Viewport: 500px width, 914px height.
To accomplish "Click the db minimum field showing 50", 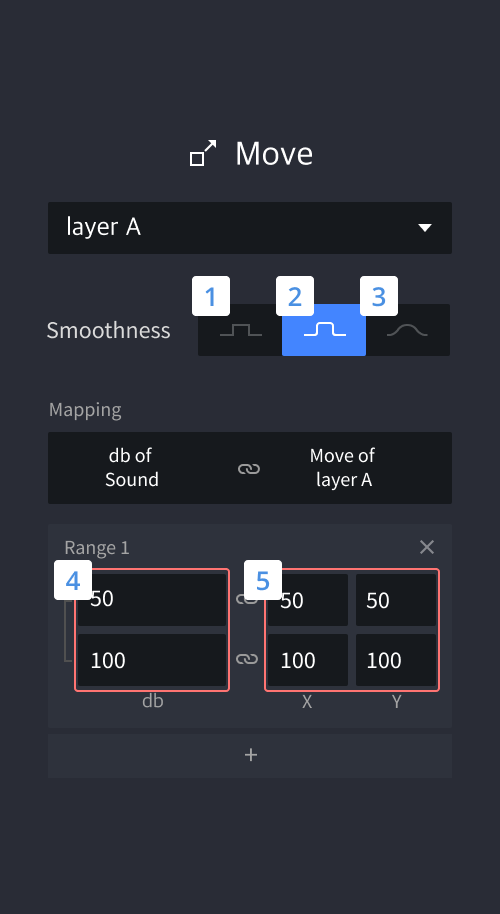I will click(152, 600).
